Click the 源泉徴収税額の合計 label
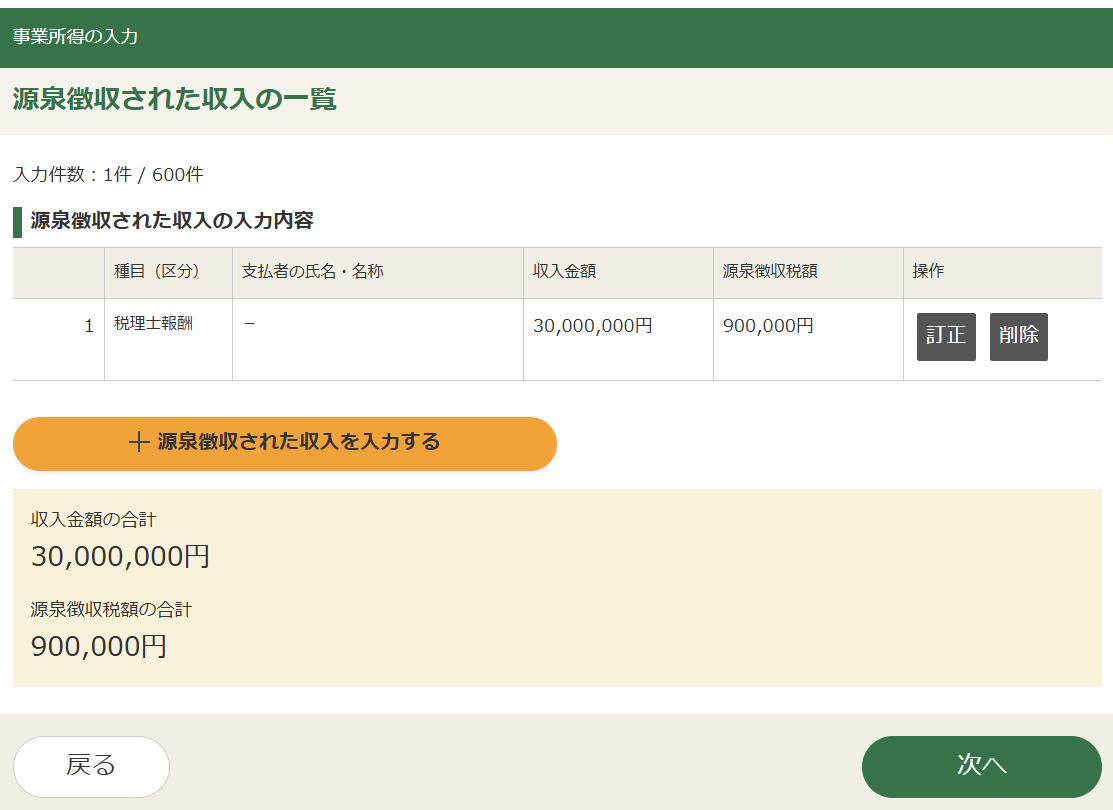The image size is (1113, 810). (x=111, y=609)
